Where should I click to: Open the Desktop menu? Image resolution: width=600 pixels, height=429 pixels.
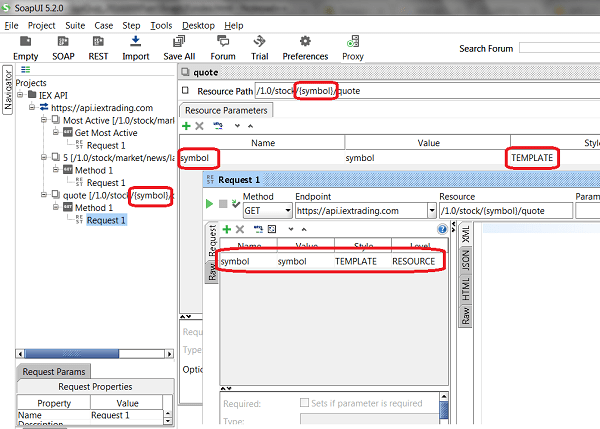click(198, 26)
